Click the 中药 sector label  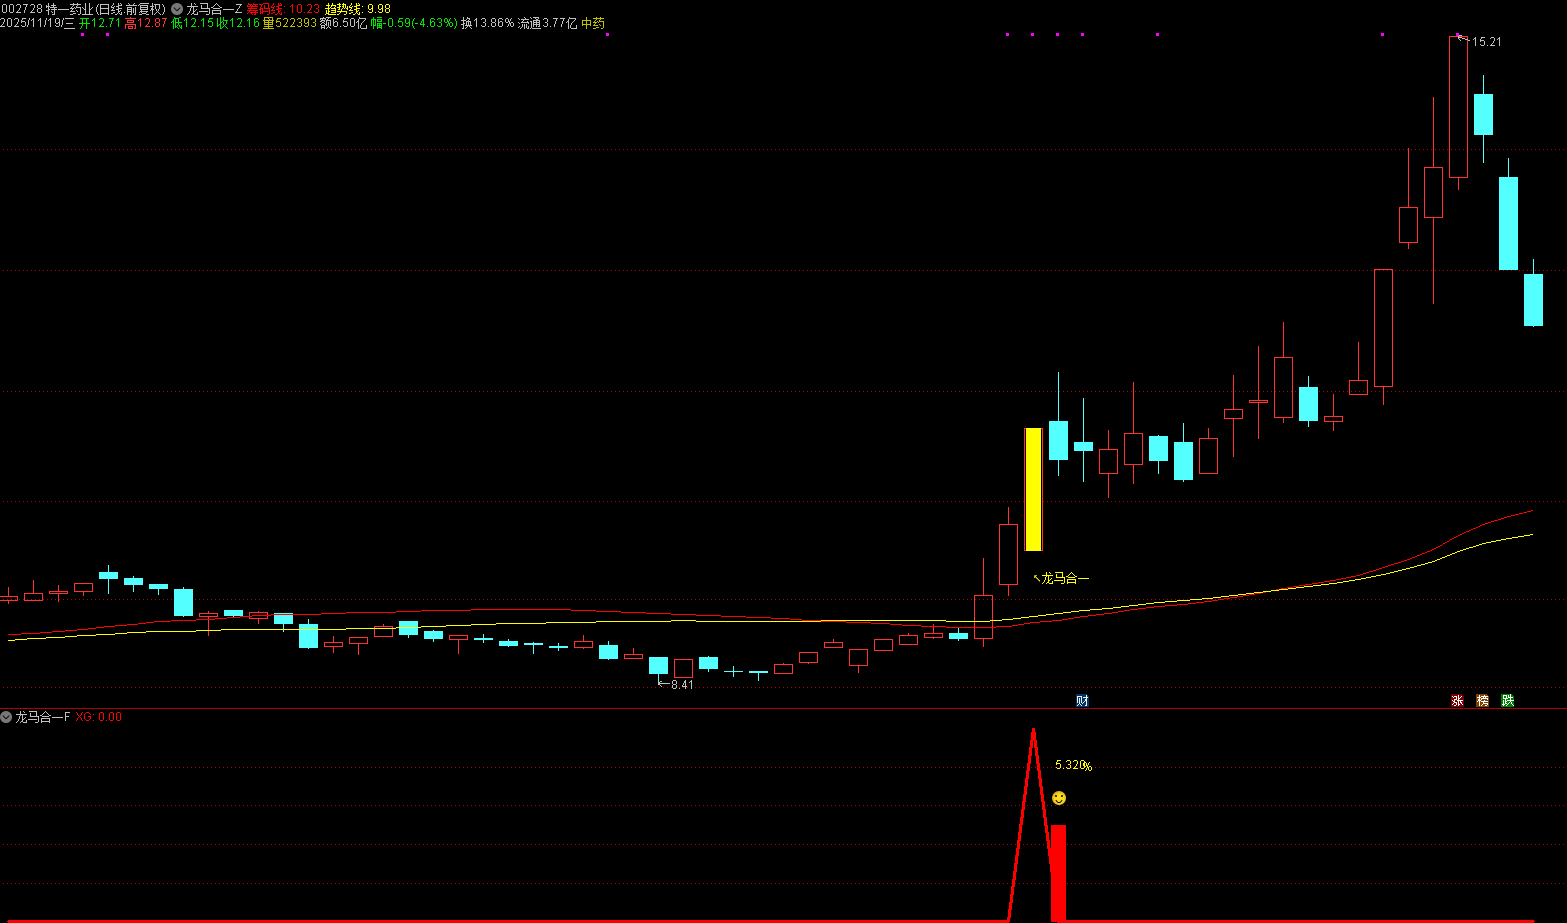click(x=593, y=23)
